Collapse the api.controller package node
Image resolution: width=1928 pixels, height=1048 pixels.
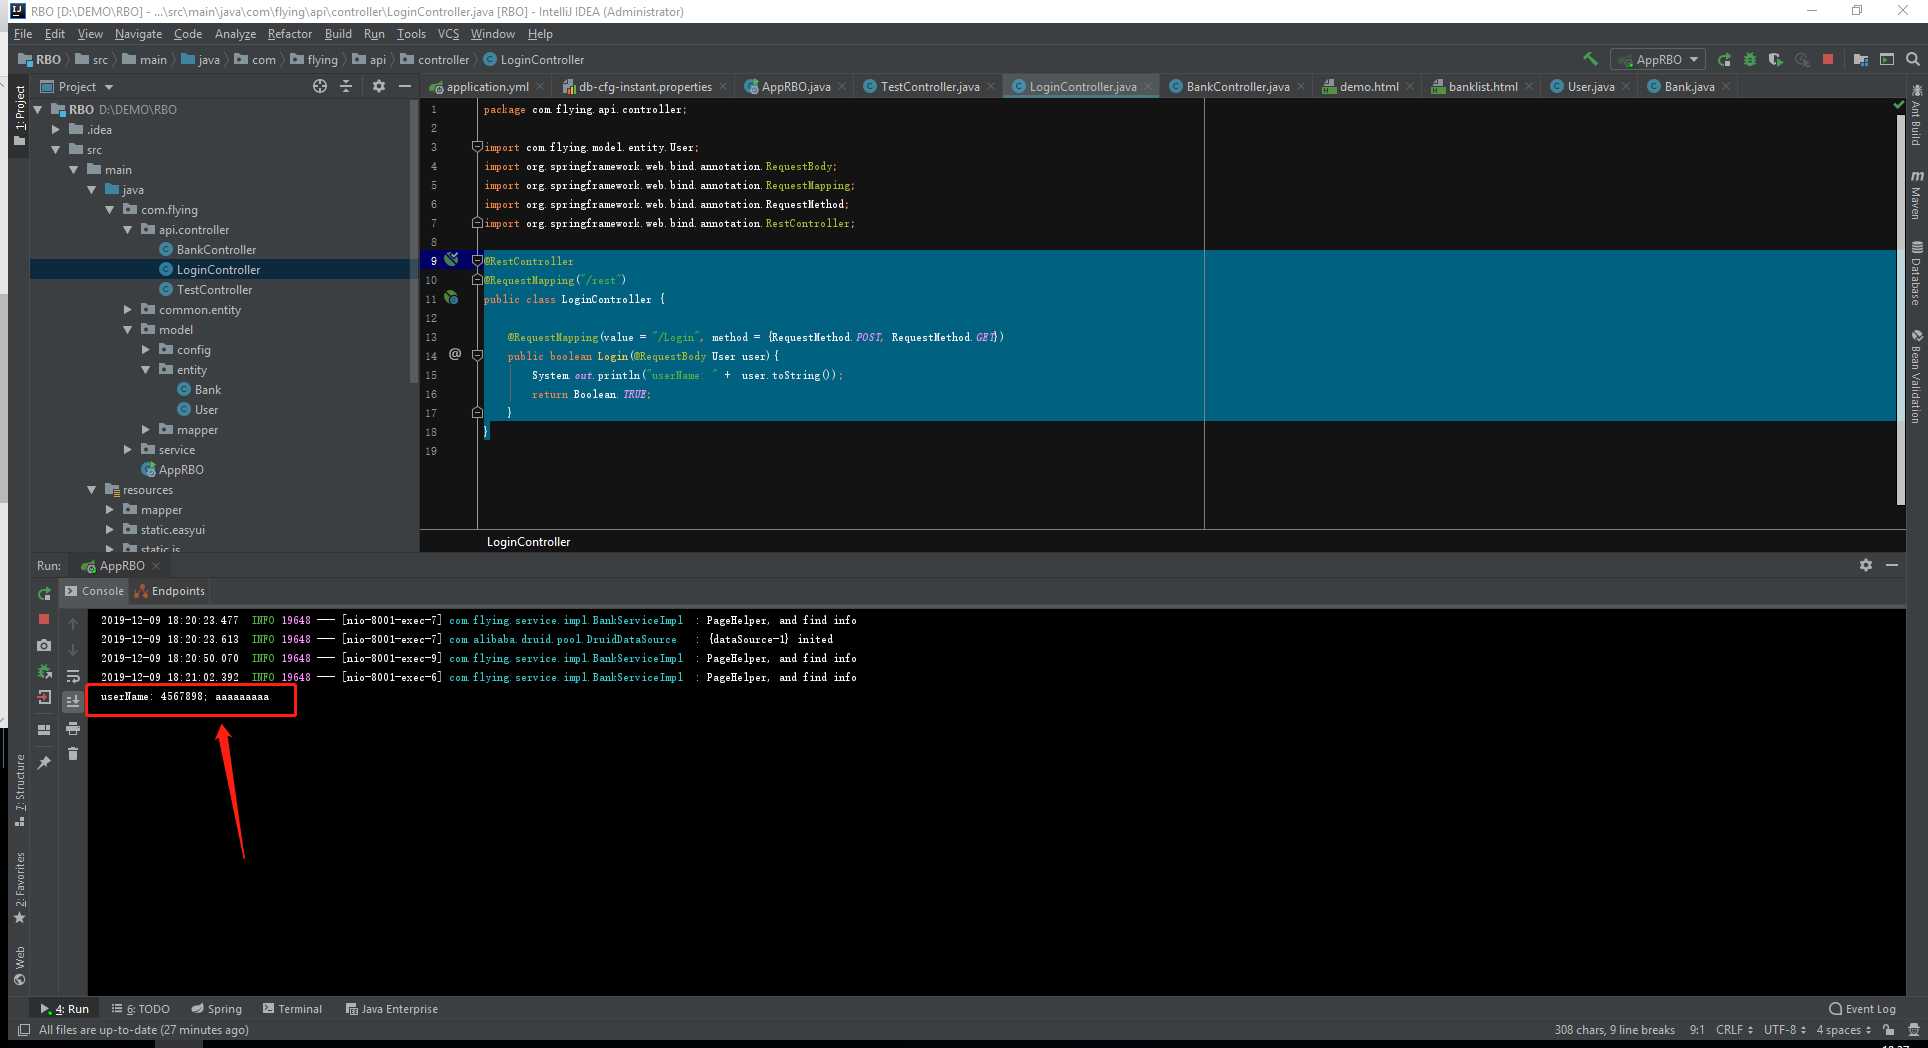click(x=128, y=230)
